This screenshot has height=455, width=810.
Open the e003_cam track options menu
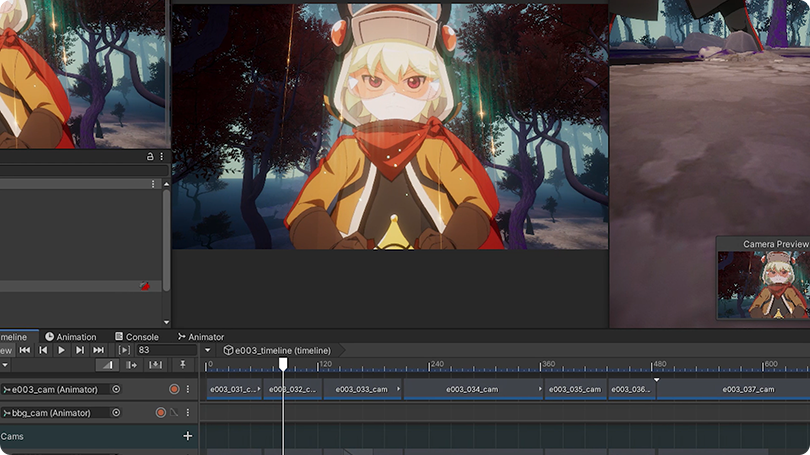coord(188,389)
